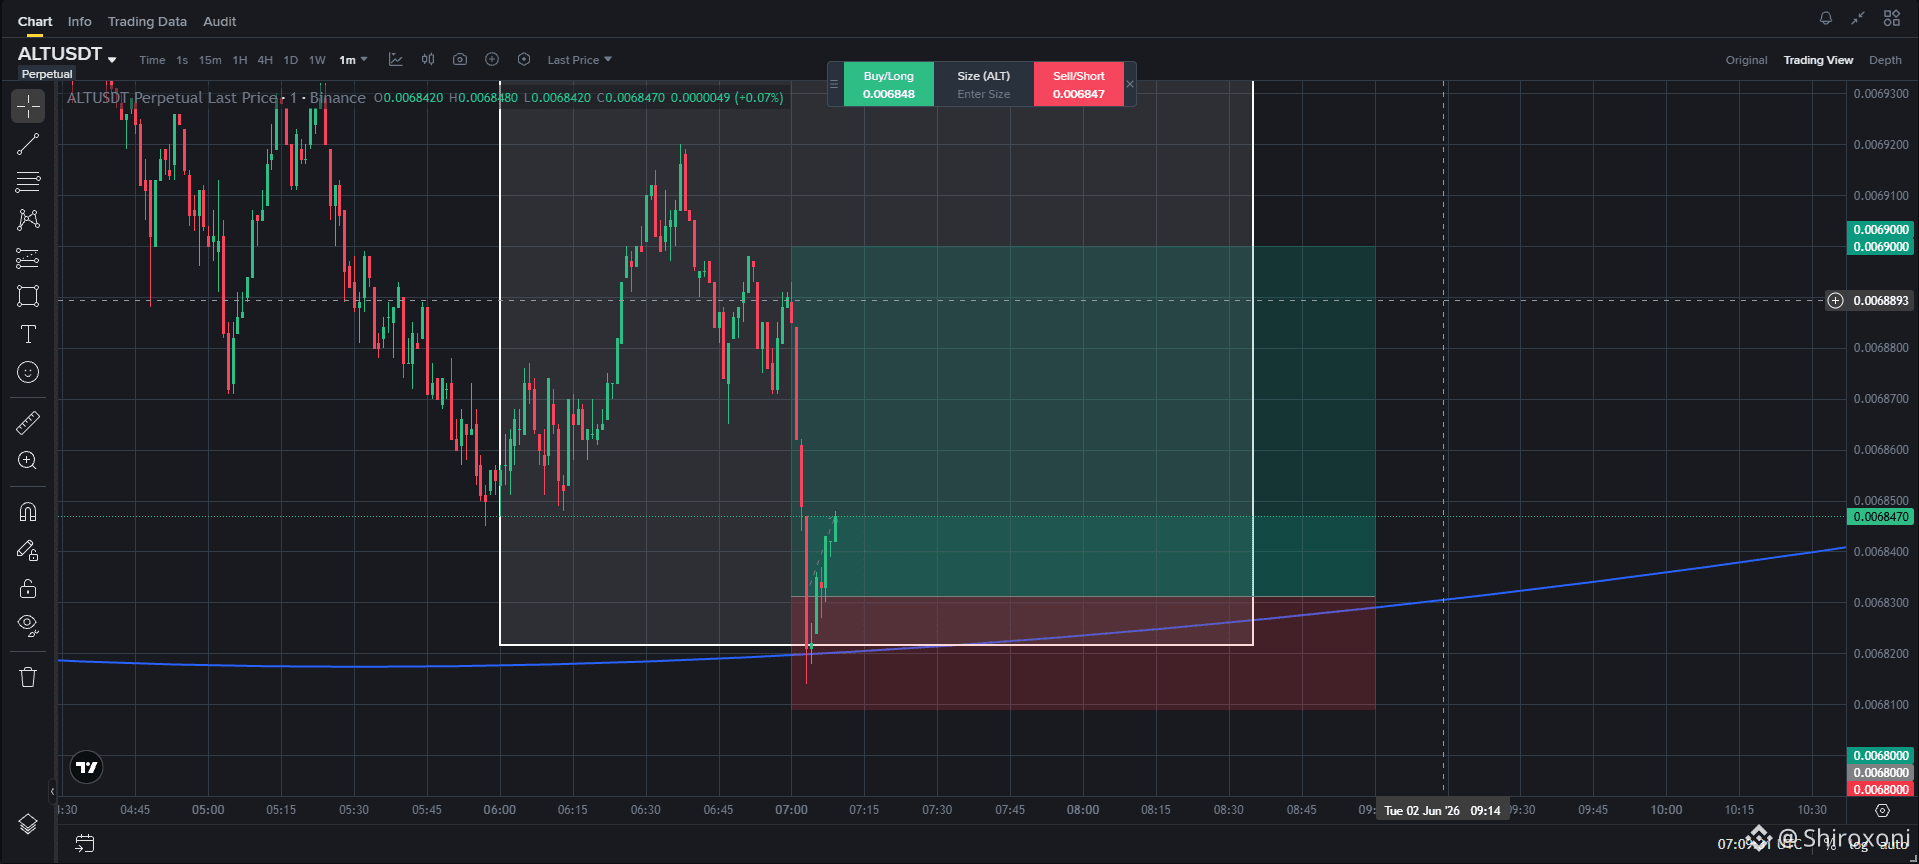Delete drawings with trash icon
Screen dimensions: 1919x864
[x=28, y=677]
